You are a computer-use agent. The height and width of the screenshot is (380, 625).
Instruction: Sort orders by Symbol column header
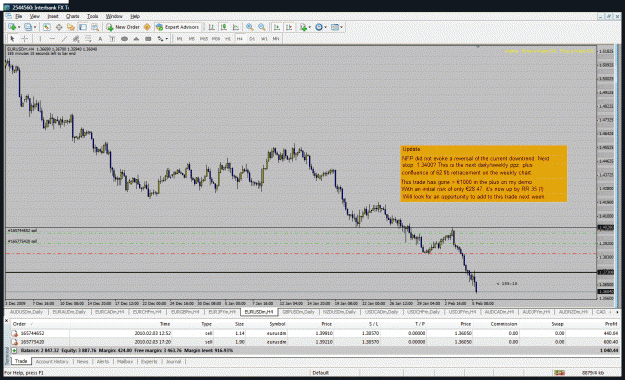(277, 324)
